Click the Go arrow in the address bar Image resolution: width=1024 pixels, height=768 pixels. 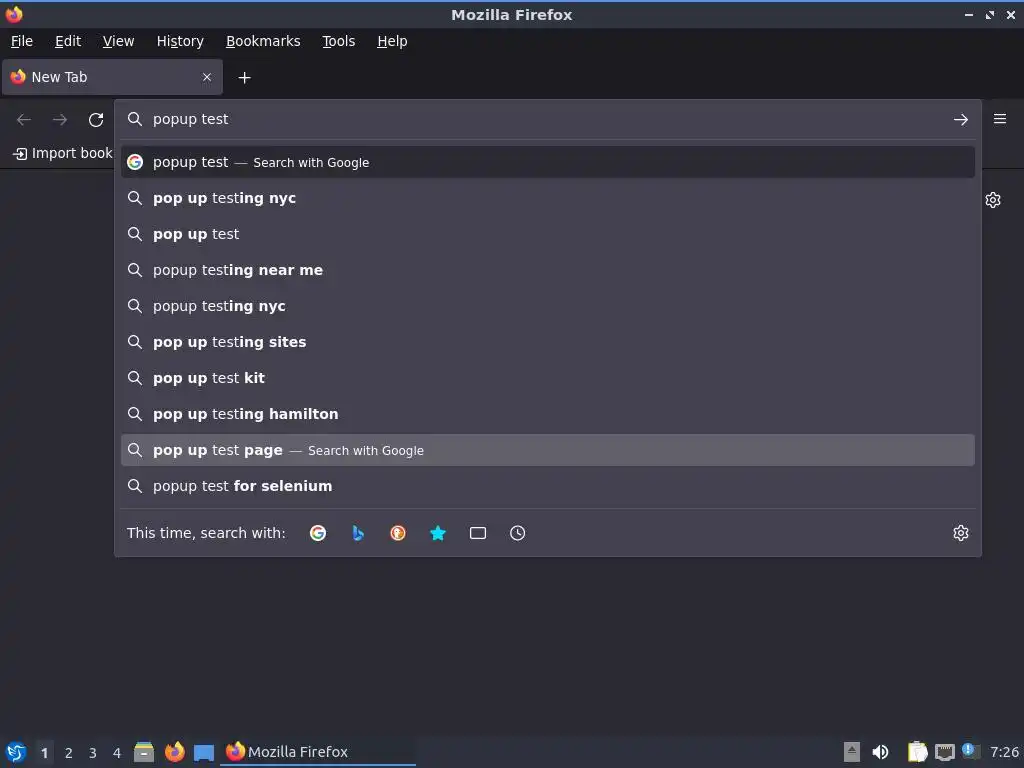tap(961, 120)
